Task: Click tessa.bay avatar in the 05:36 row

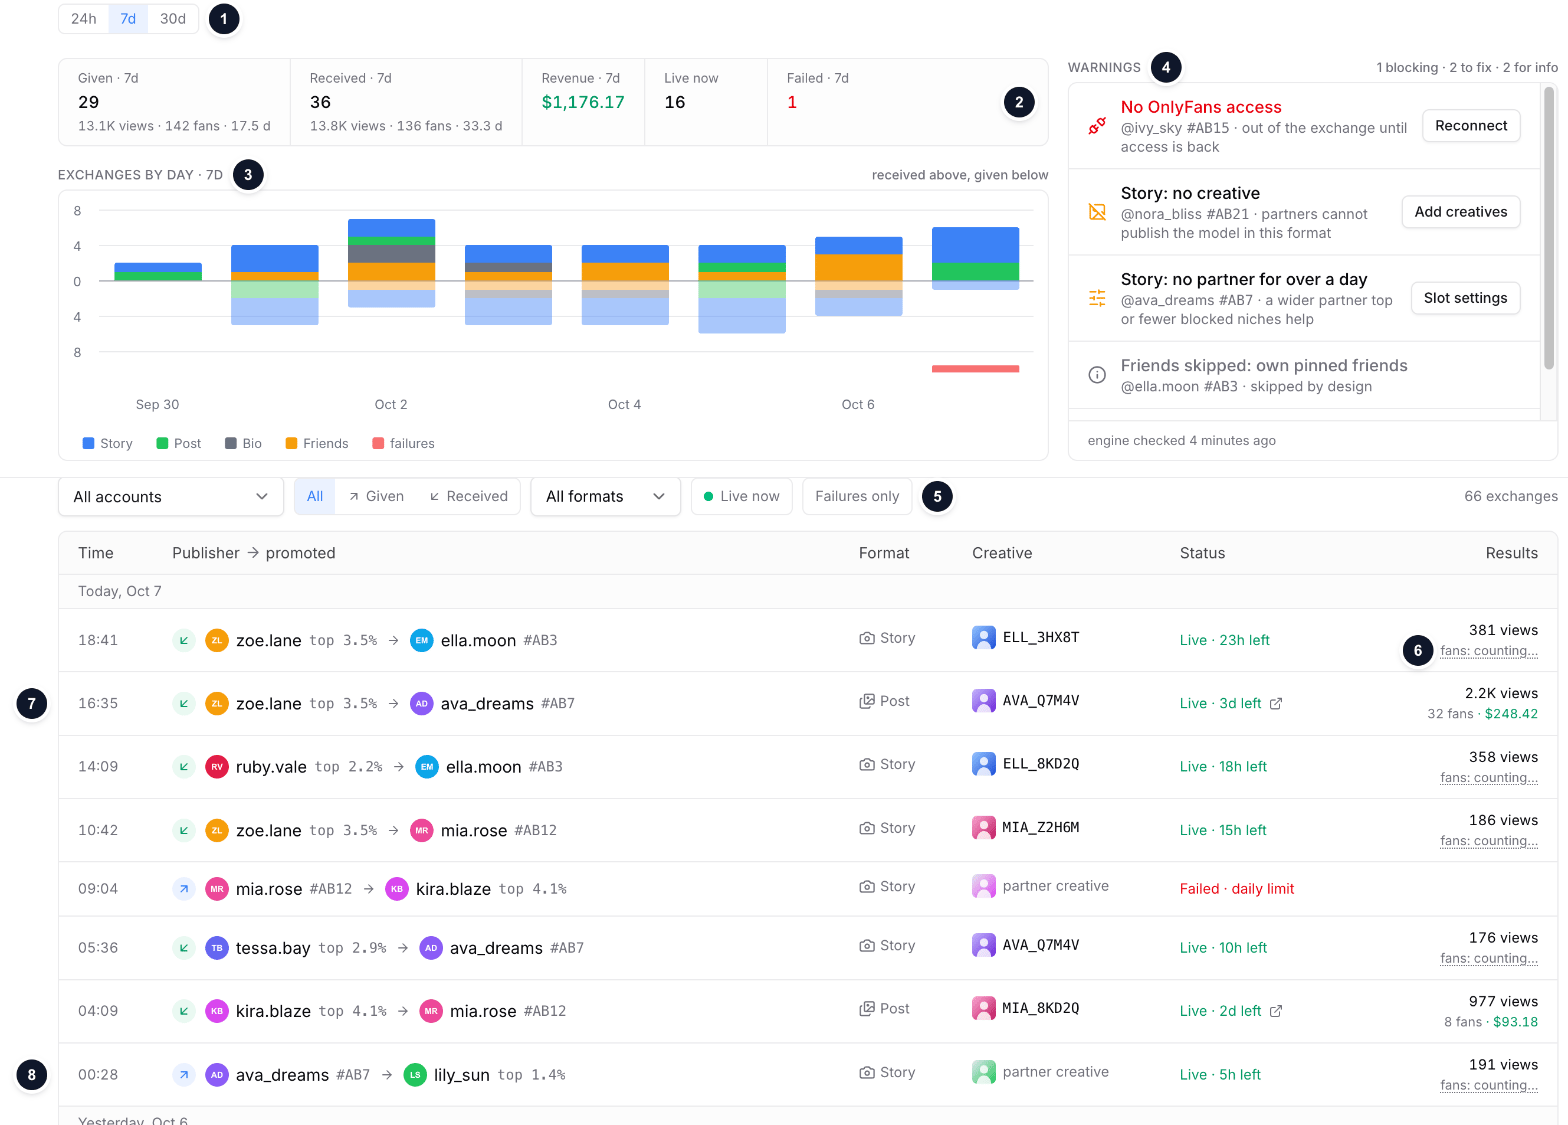Action: tap(217, 948)
